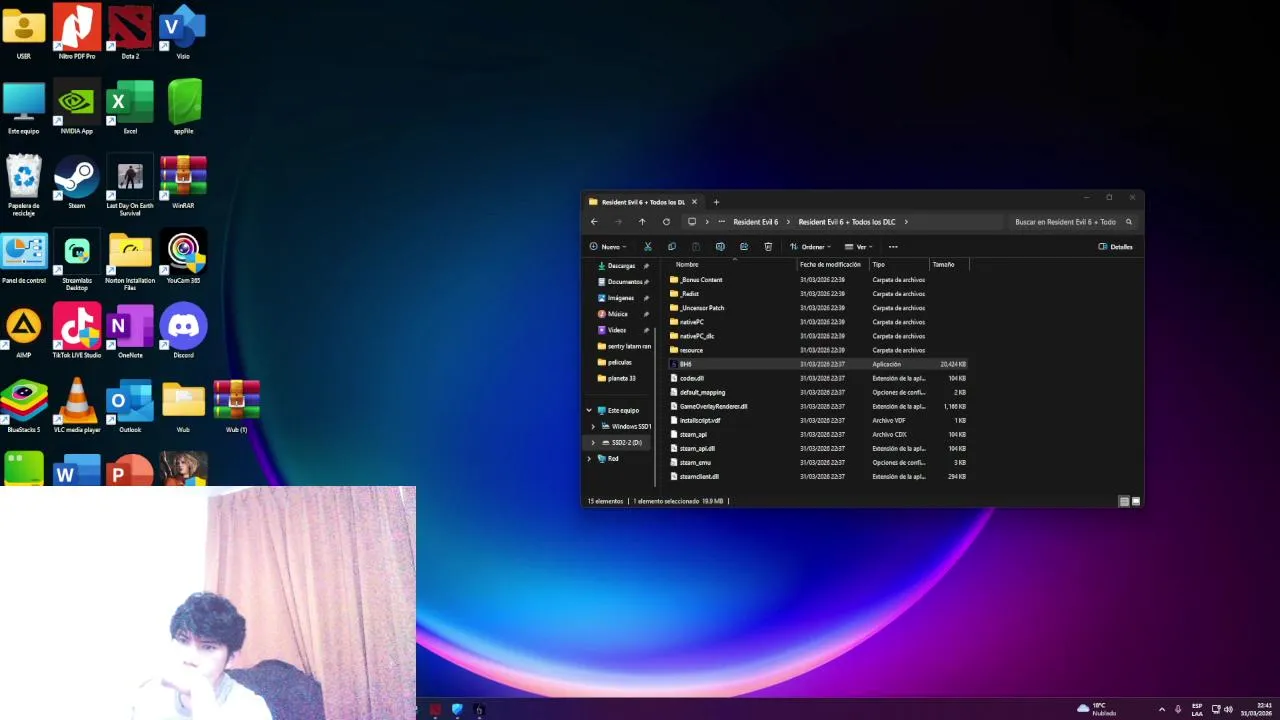The width and height of the screenshot is (1280, 720).
Task: Open Música in the navigation pane
Action: click(618, 314)
